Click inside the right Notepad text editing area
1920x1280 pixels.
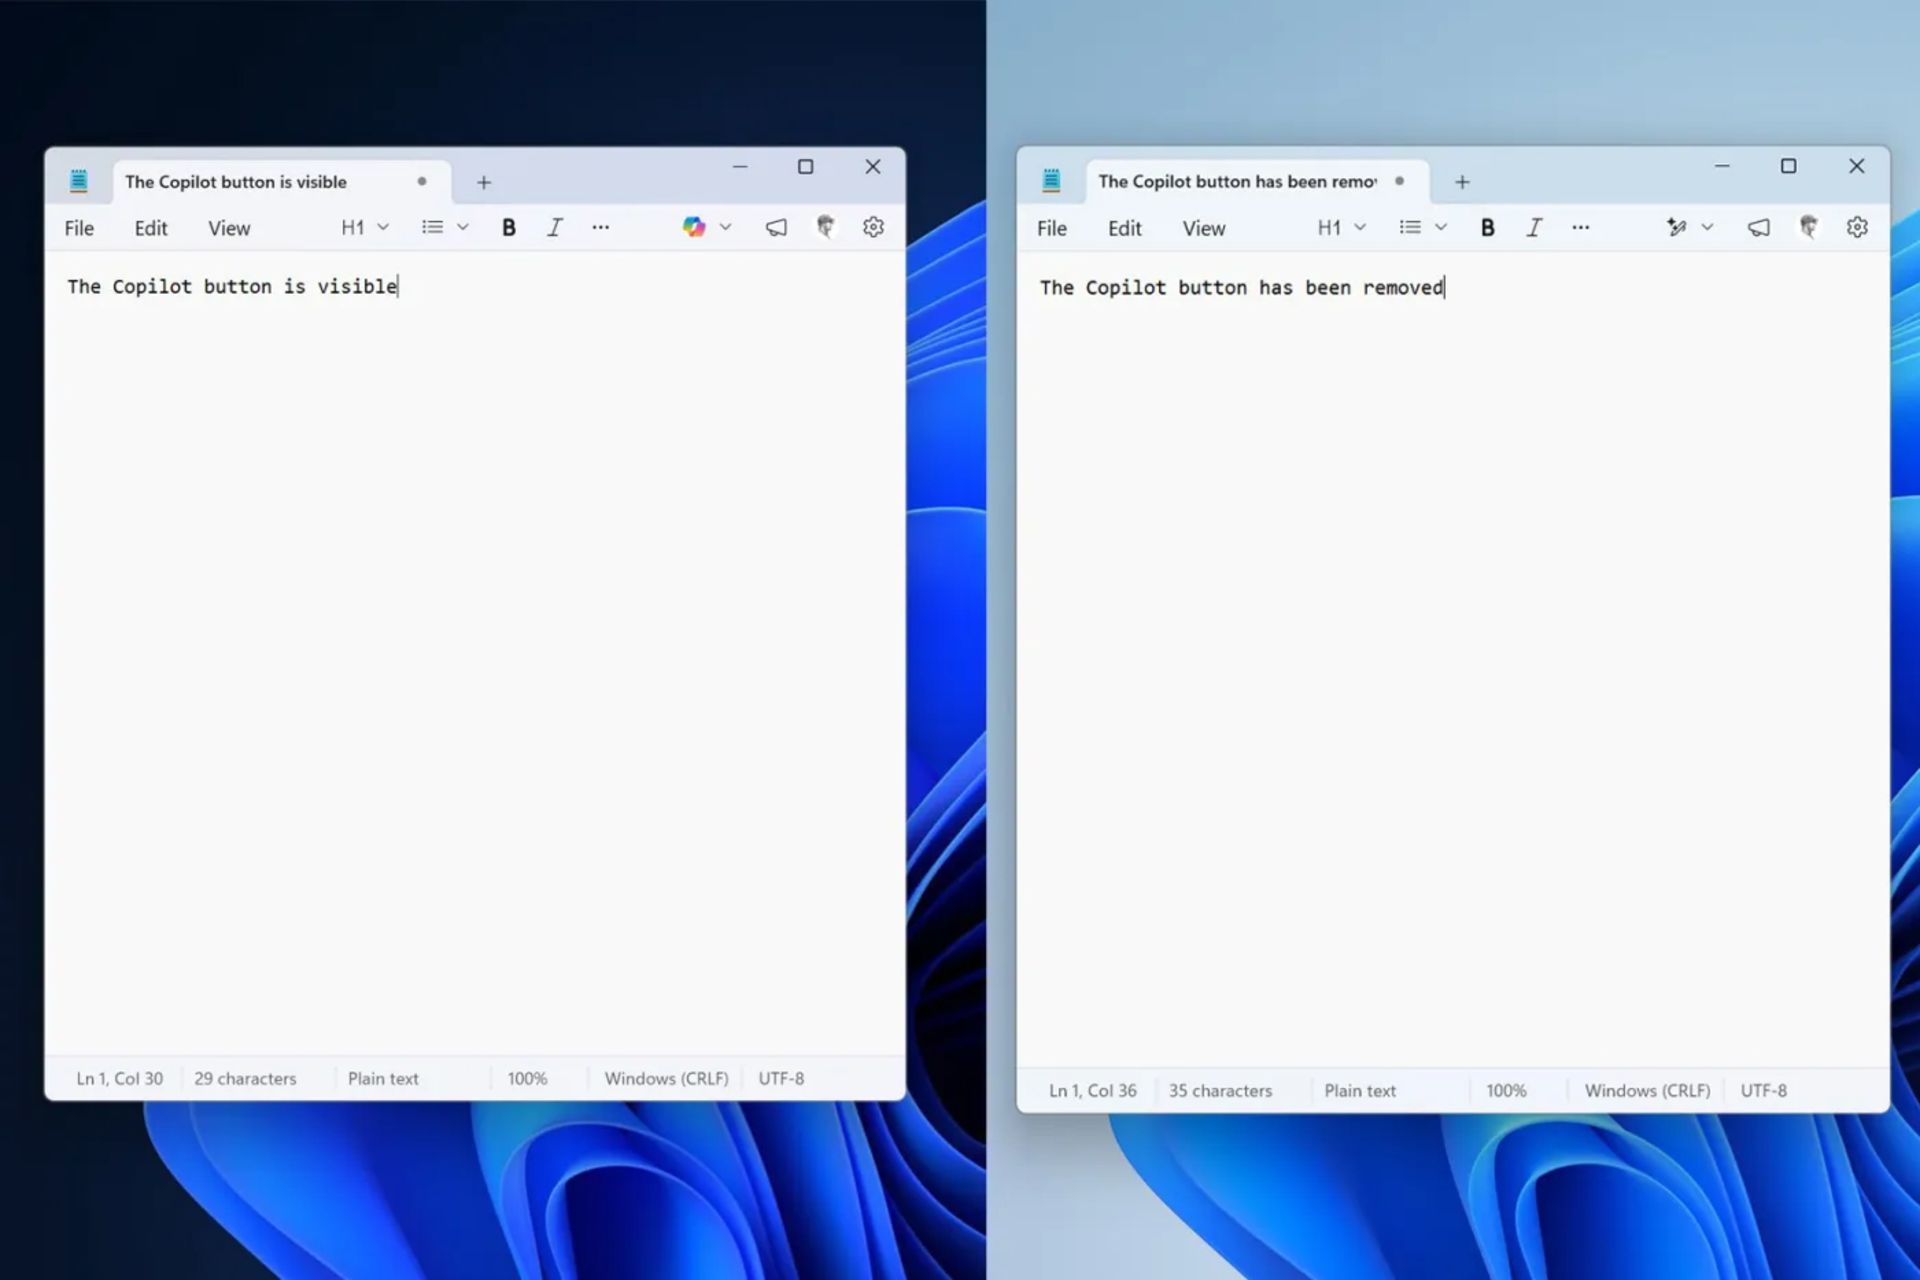[1450, 650]
